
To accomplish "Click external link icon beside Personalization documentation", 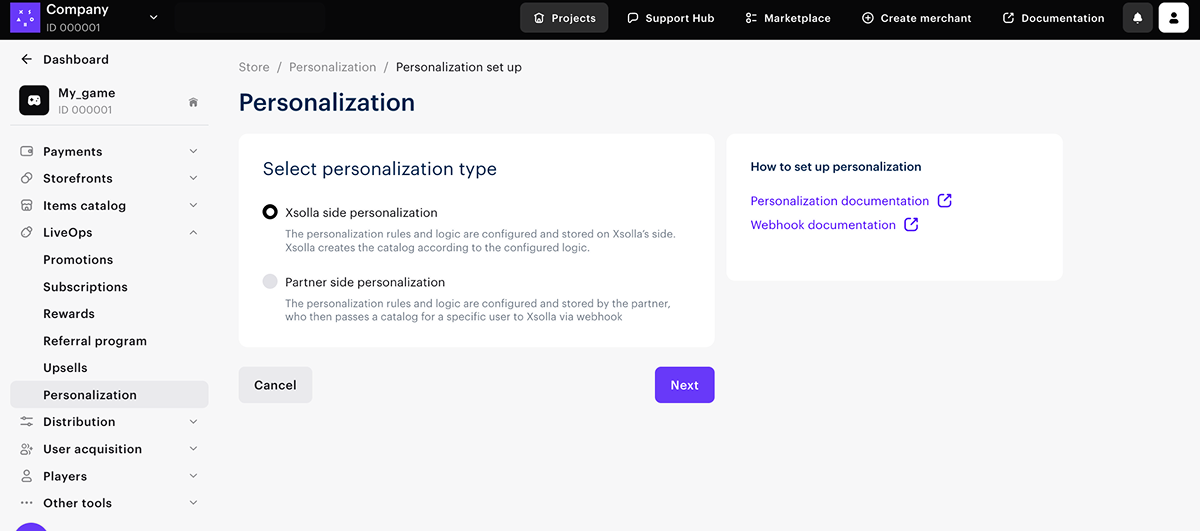I will 944,201.
